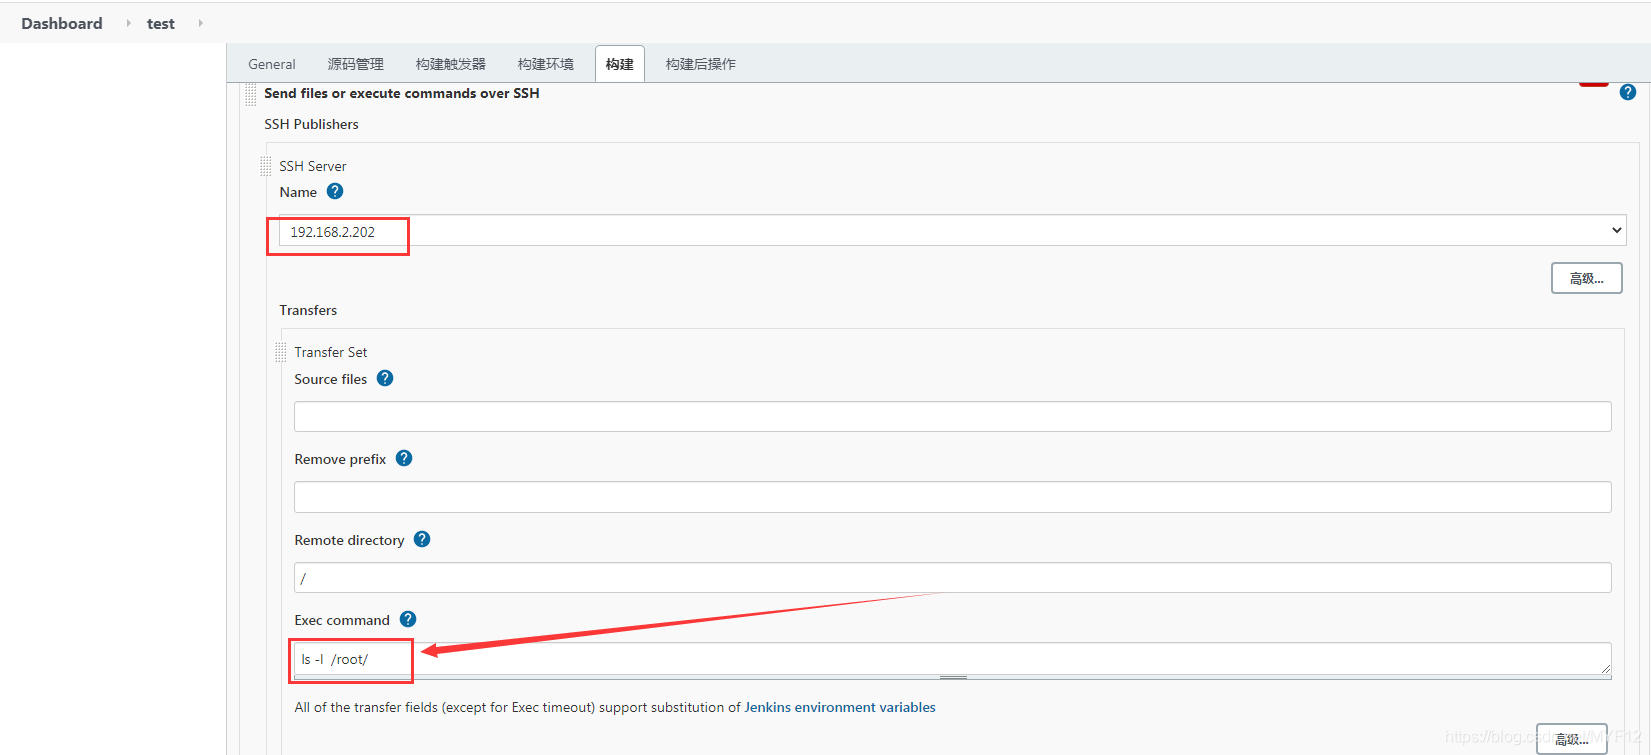This screenshot has height=755, width=1651.
Task: Switch to the 构建环境 tab
Action: pos(545,64)
